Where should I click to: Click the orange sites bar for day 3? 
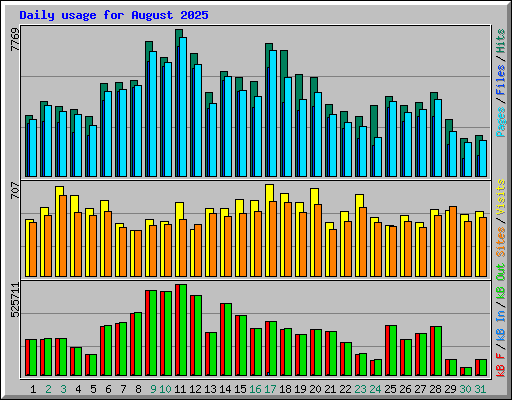63,236
